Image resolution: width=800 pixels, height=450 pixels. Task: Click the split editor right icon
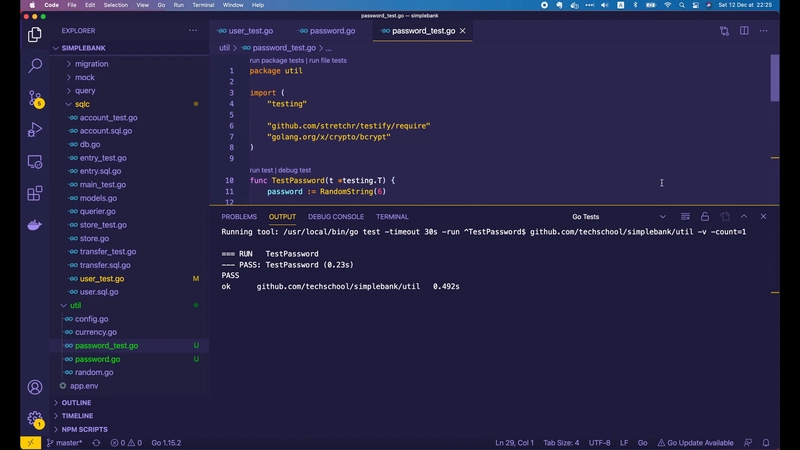[744, 31]
